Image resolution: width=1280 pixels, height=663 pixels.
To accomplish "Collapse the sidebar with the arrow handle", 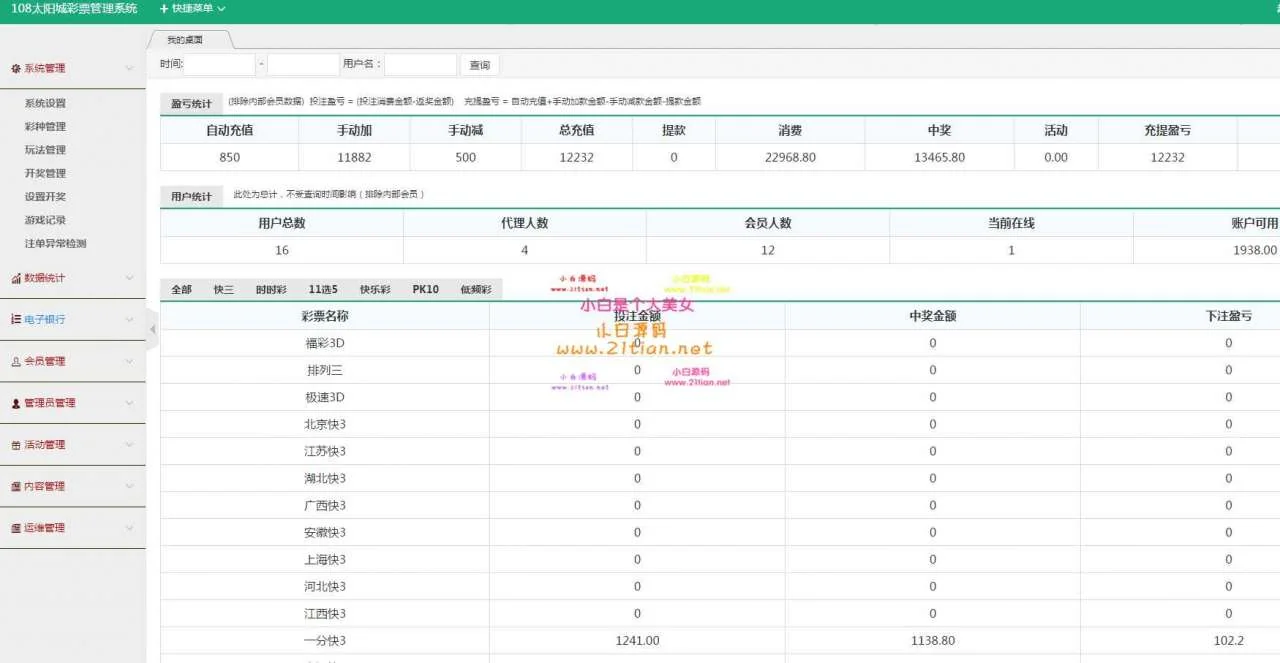I will (152, 330).
